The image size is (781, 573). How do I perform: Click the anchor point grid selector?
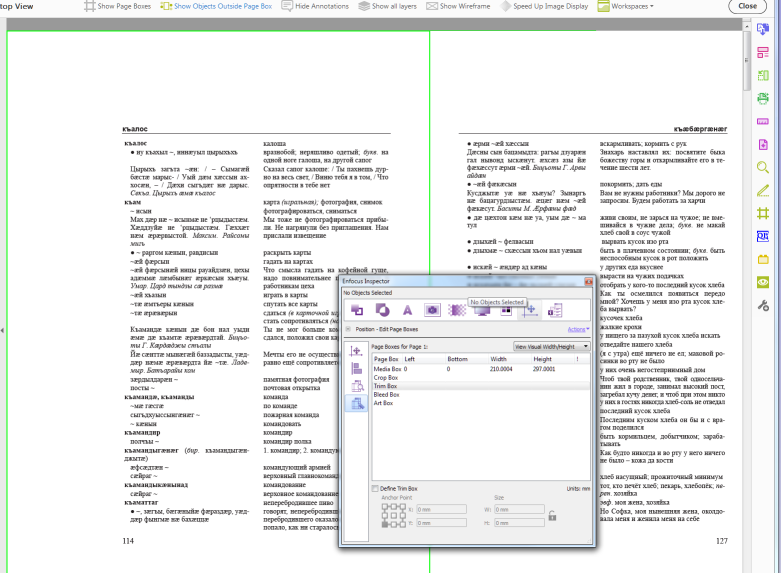coord(393,515)
